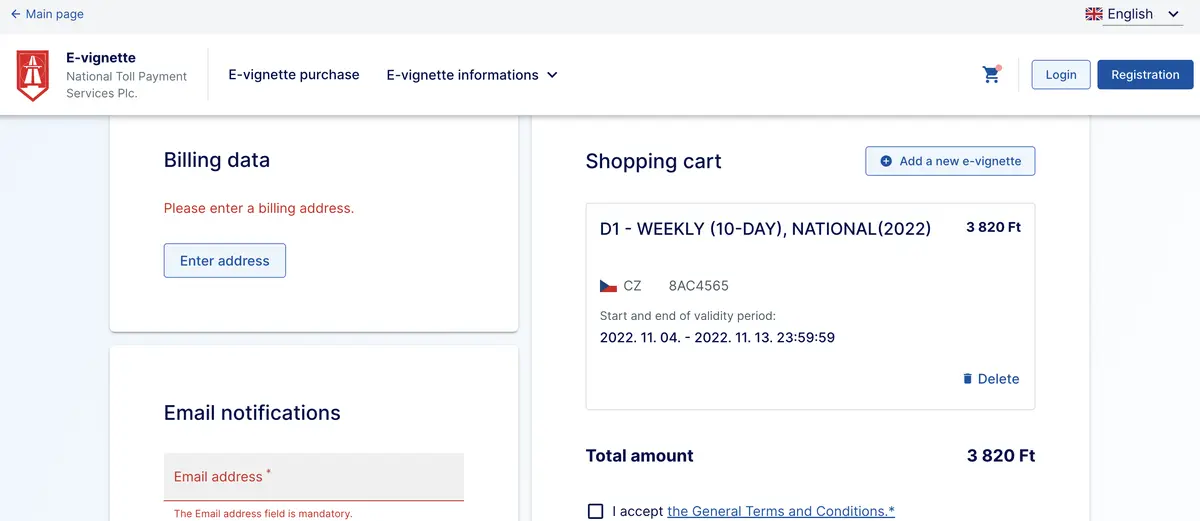Screen dimensions: 1200x521
Task: Click Add a new e-vignette button
Action: click(x=950, y=161)
